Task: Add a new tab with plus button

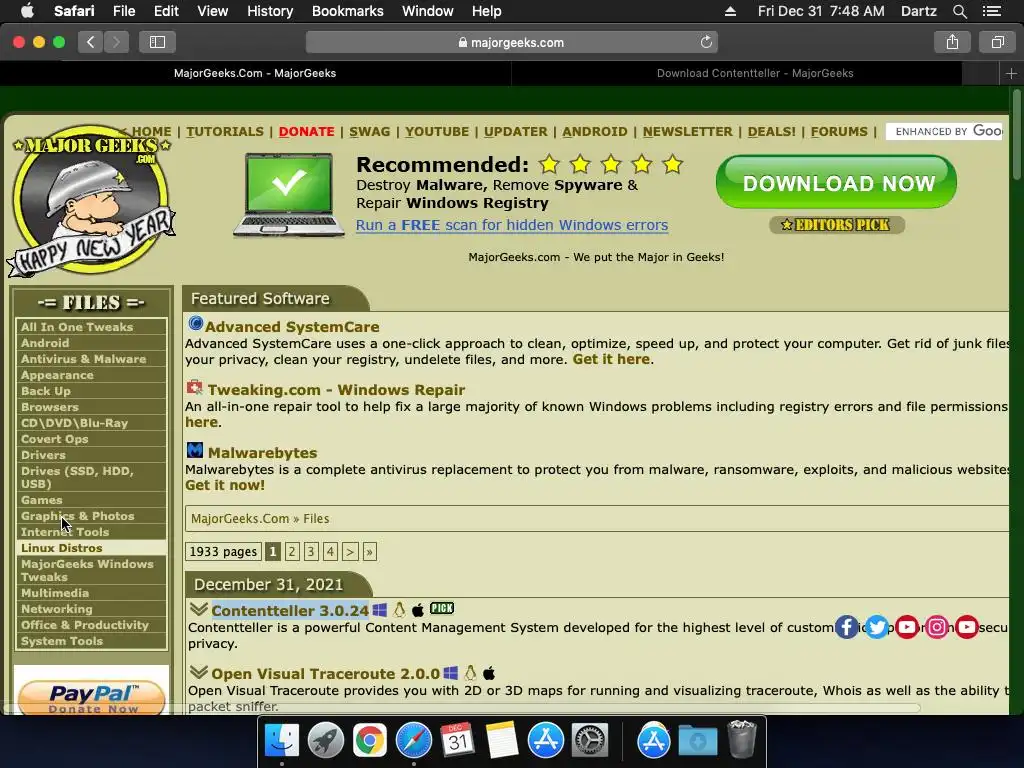Action: (x=1011, y=73)
